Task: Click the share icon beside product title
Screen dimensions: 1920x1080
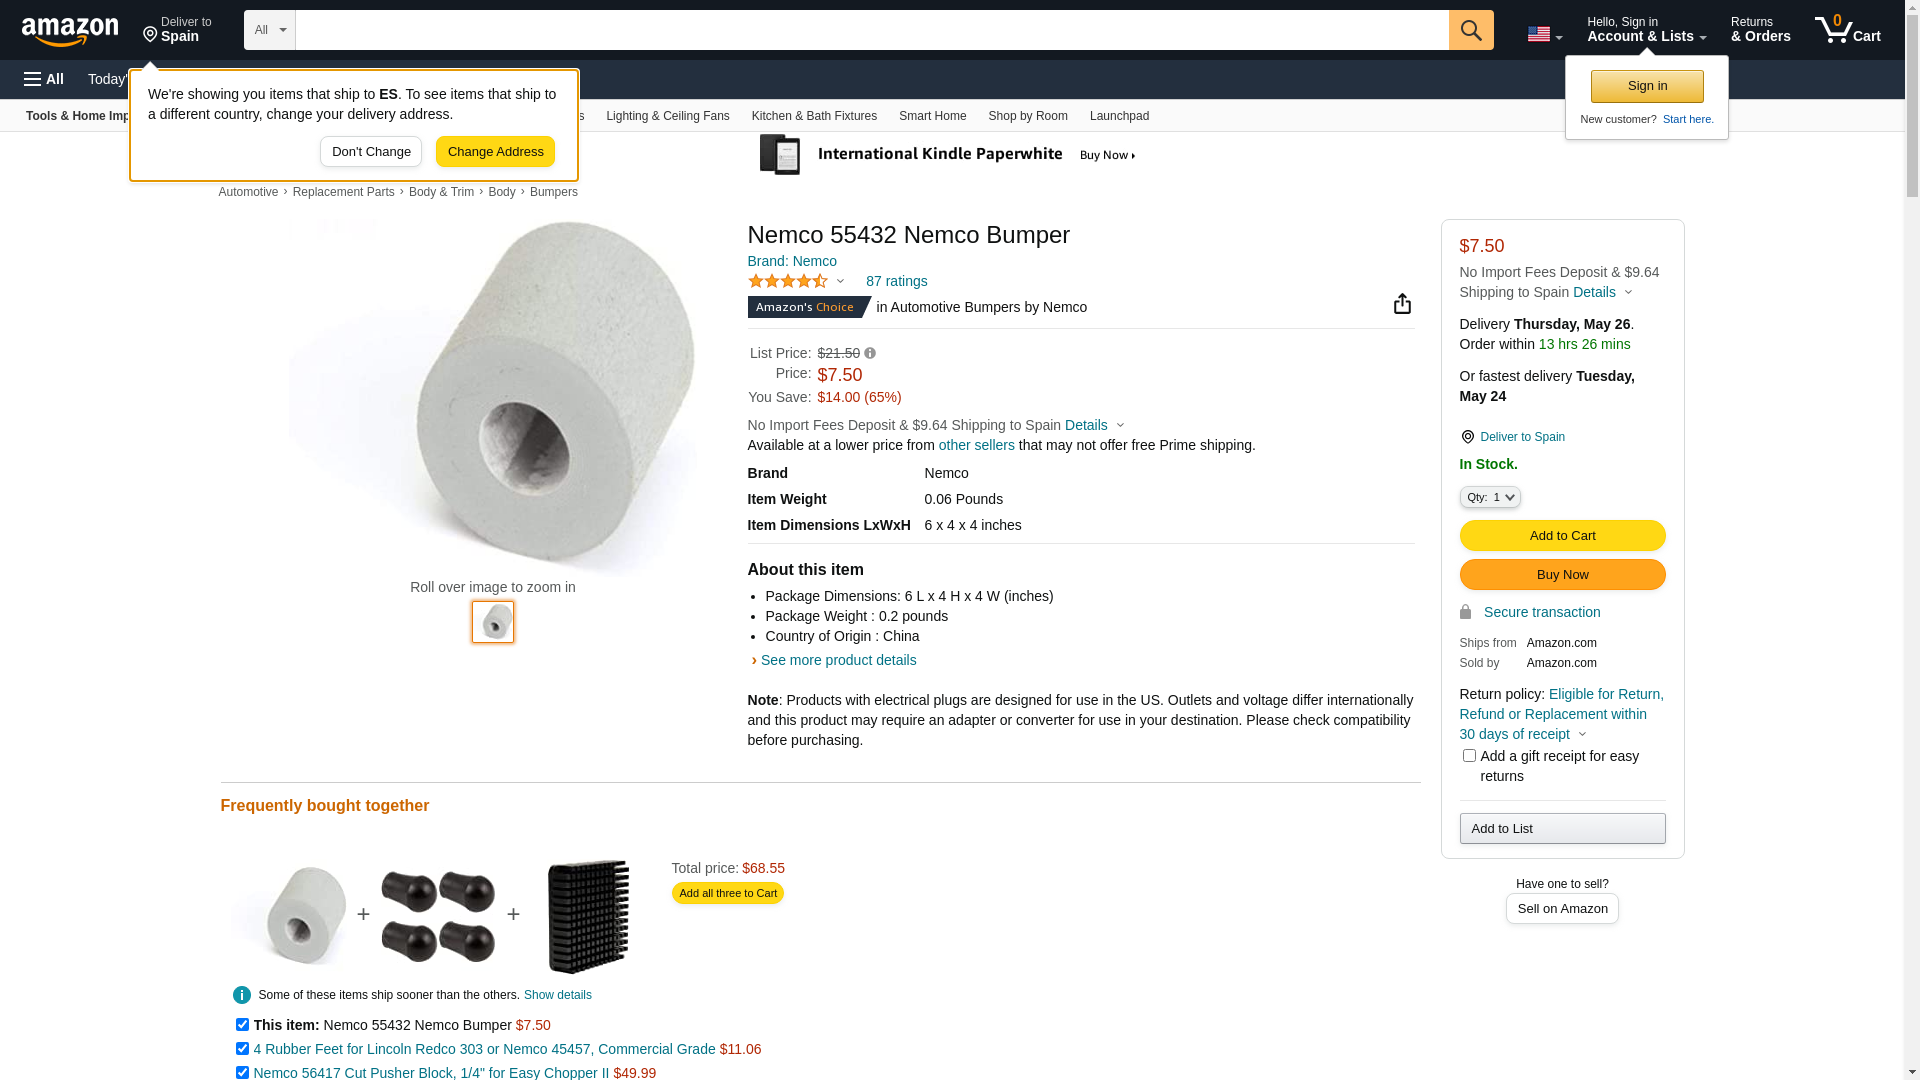Action: (x=1402, y=304)
